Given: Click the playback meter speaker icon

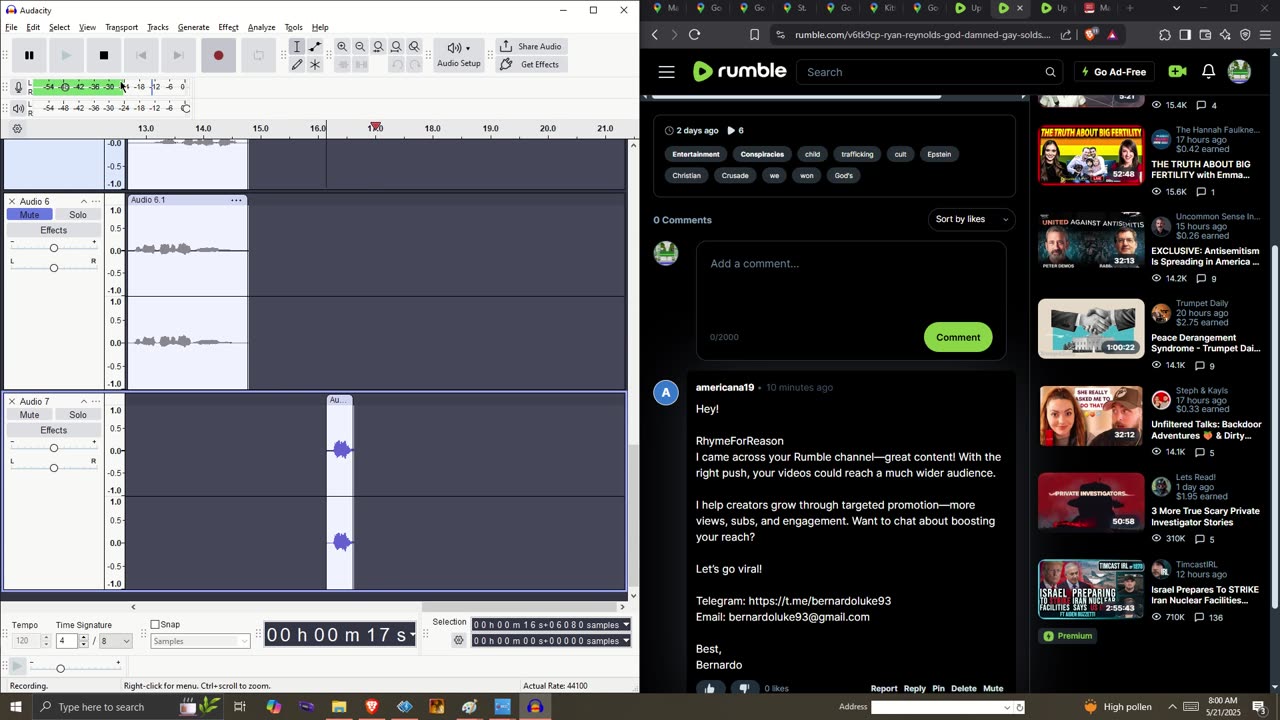Looking at the screenshot, I should 18,108.
